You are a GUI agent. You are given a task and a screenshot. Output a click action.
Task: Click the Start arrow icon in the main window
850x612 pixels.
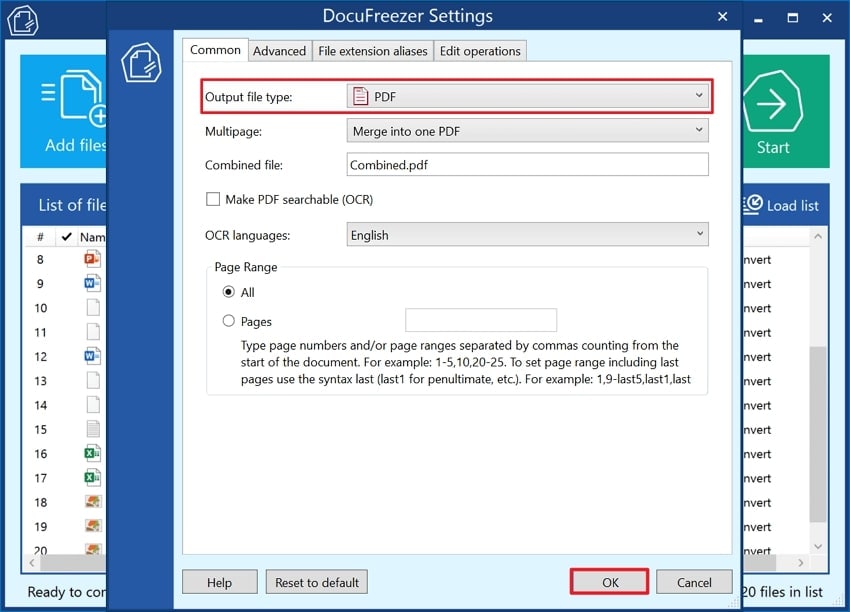(772, 102)
